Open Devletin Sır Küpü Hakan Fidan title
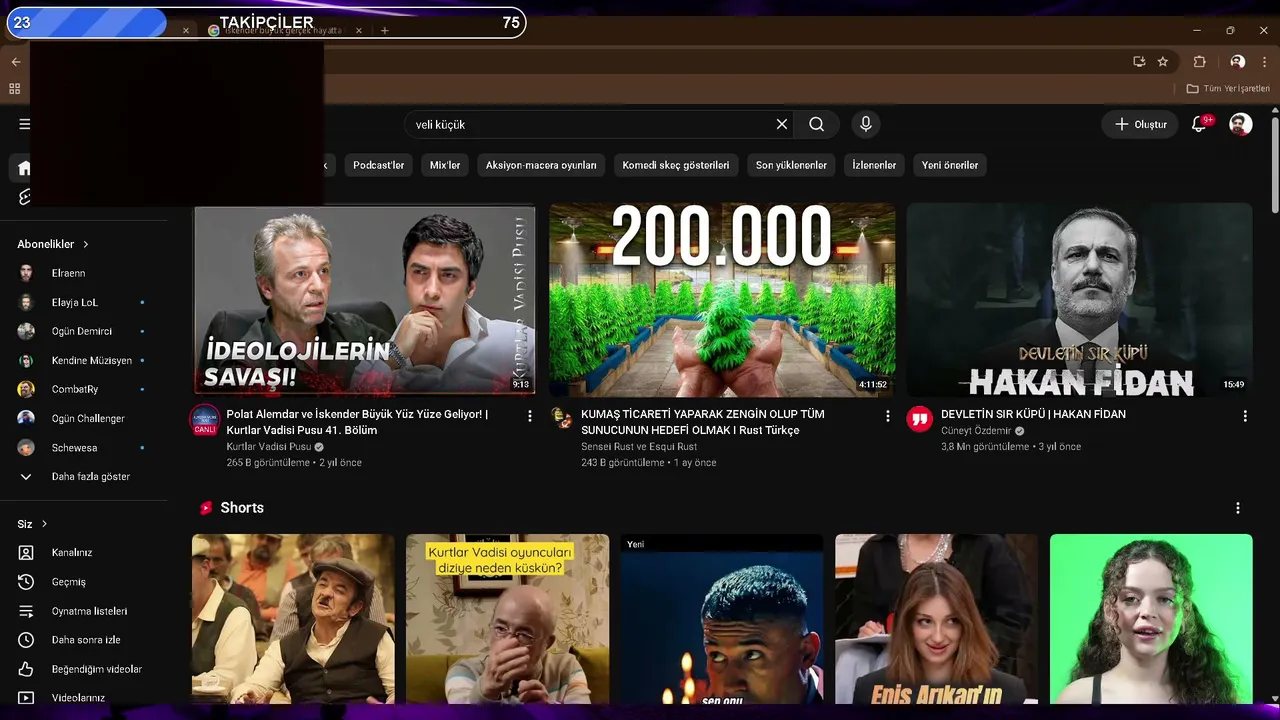 [1033, 414]
